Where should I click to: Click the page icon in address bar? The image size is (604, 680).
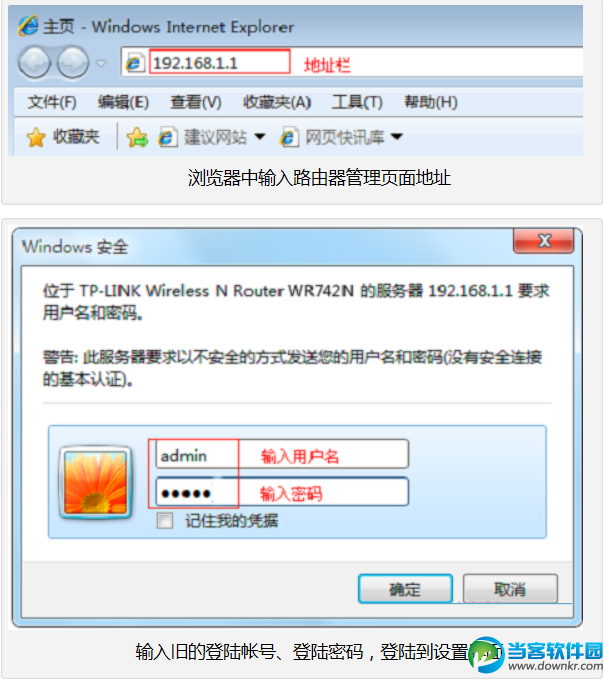point(134,63)
